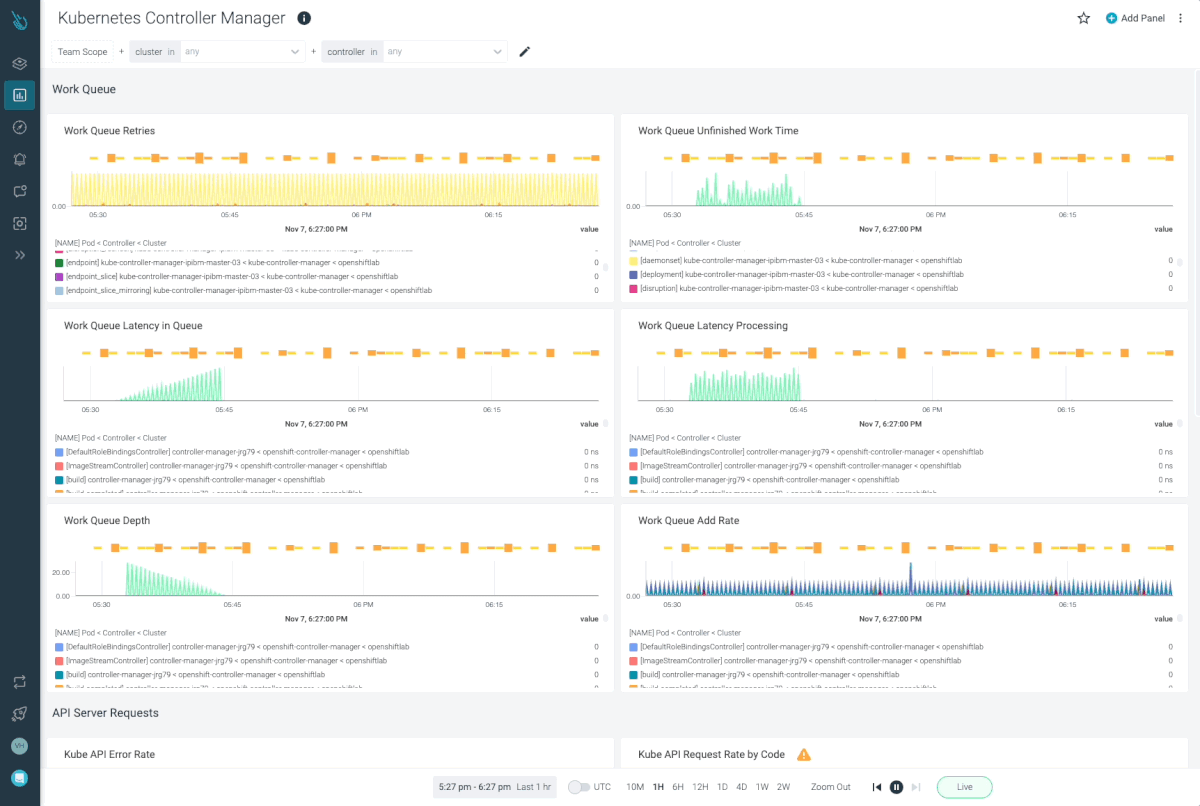Select the 12H time preset
Screen dimensions: 1200x806
point(700,787)
